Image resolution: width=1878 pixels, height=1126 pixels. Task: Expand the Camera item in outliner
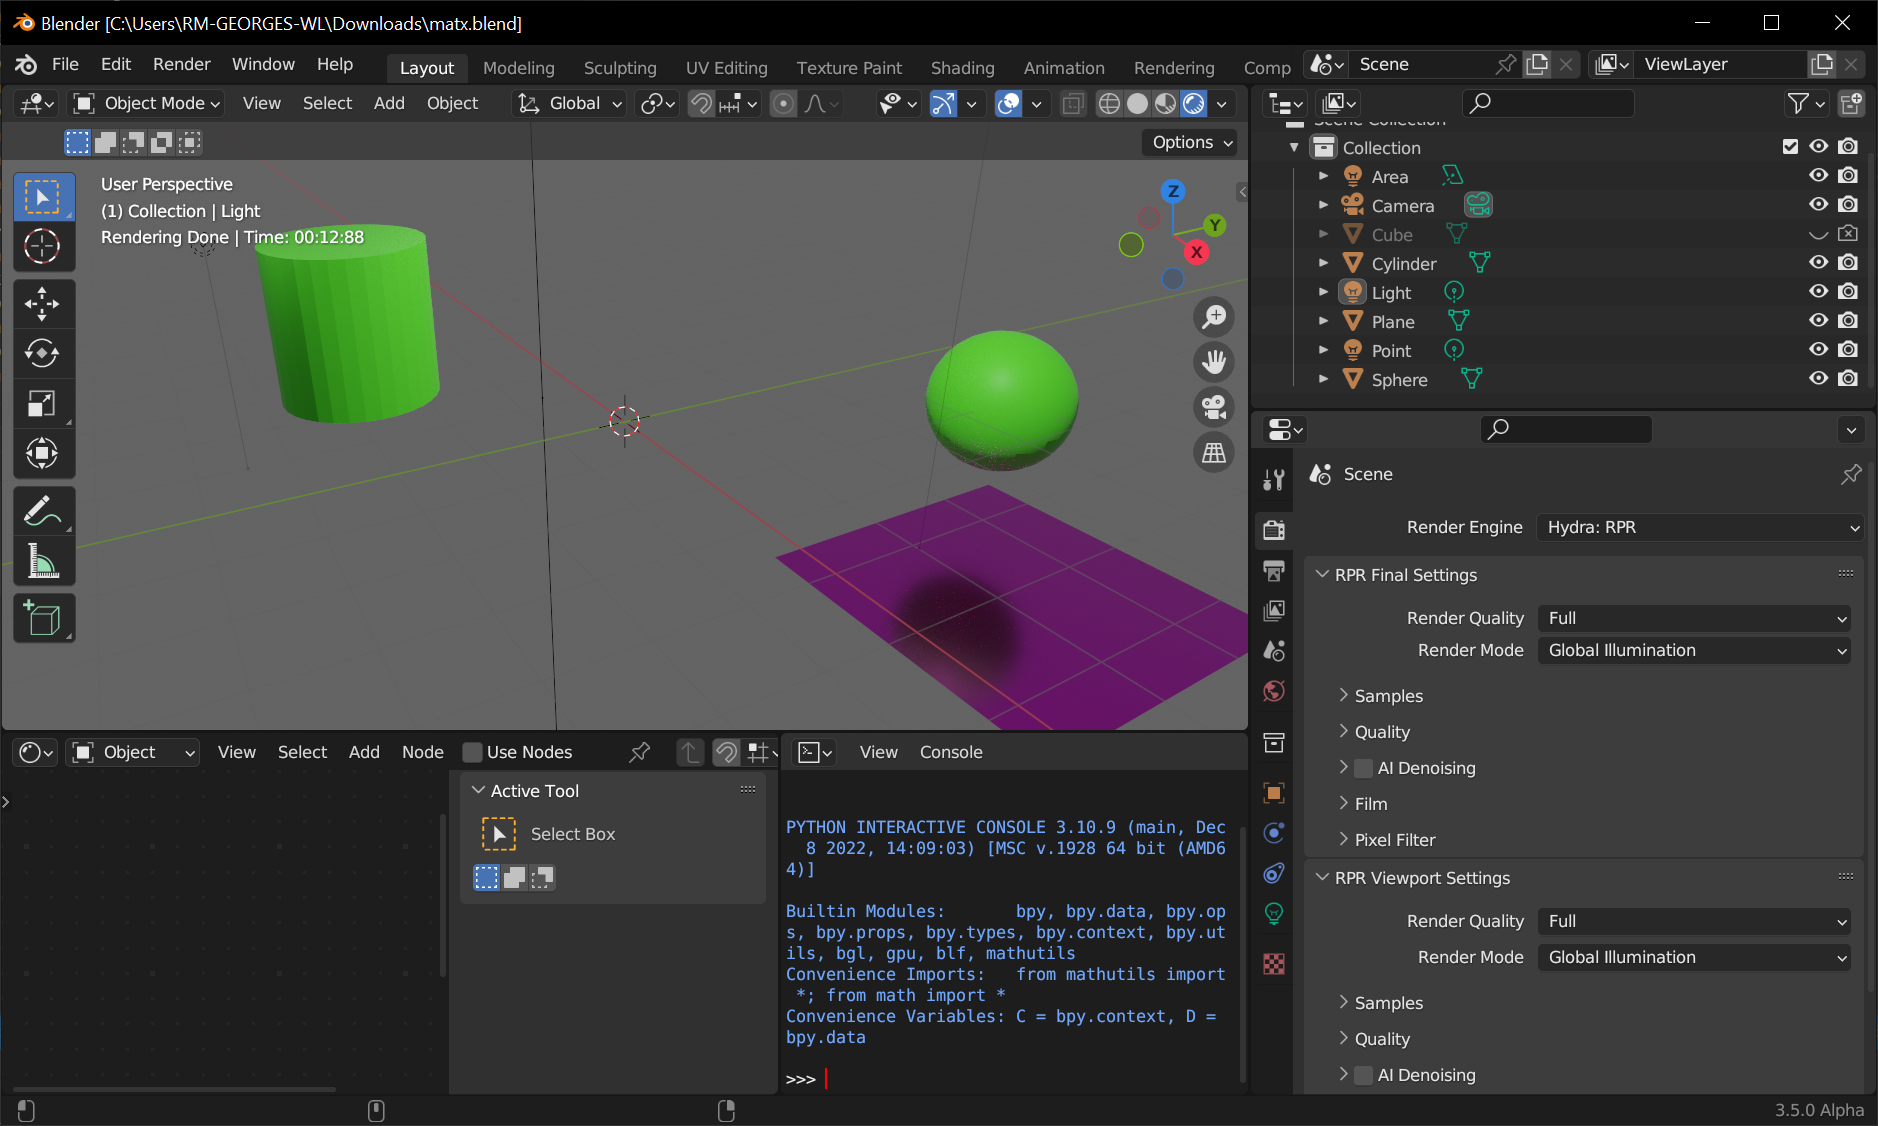click(1323, 205)
